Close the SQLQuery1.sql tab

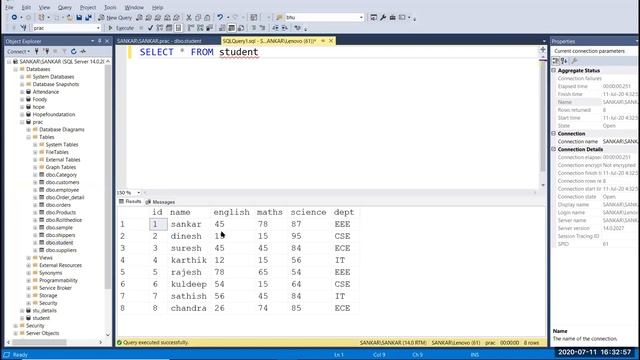point(331,41)
